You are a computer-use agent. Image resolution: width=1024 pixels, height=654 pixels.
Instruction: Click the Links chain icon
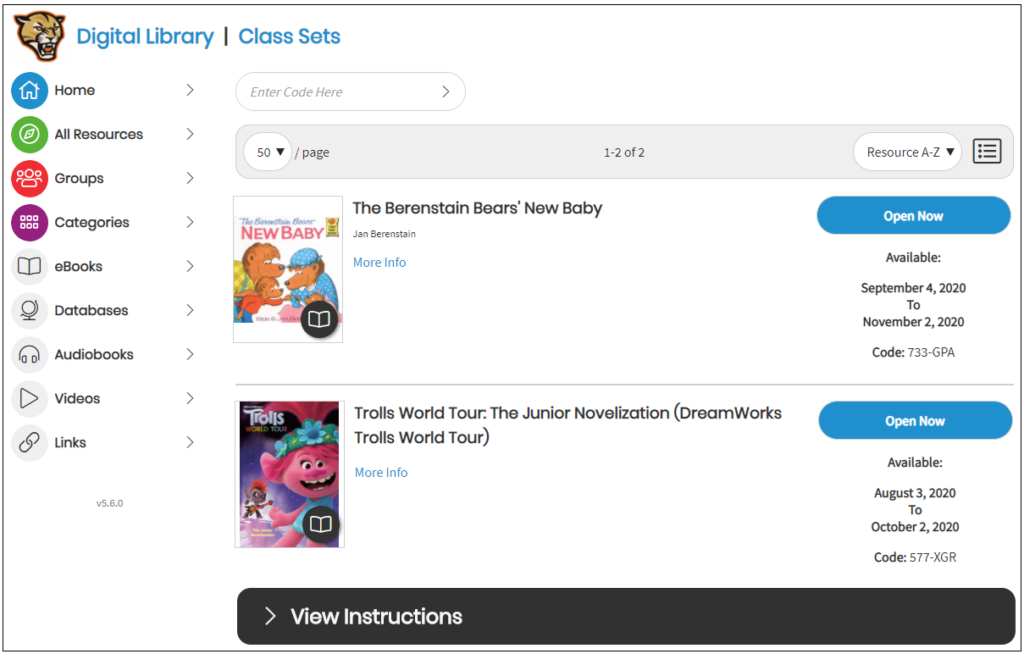[29, 442]
